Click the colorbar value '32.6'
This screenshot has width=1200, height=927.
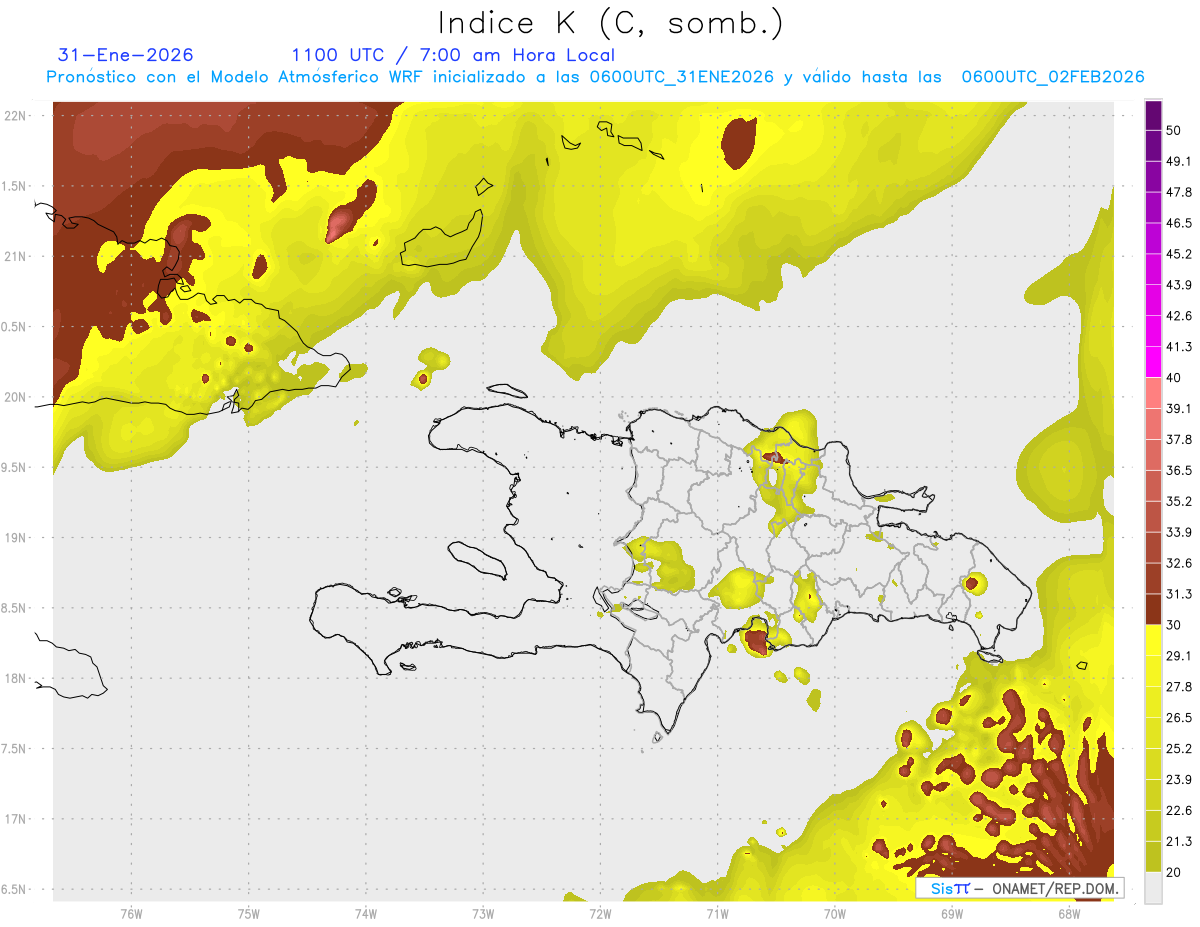pyautogui.click(x=1178, y=563)
